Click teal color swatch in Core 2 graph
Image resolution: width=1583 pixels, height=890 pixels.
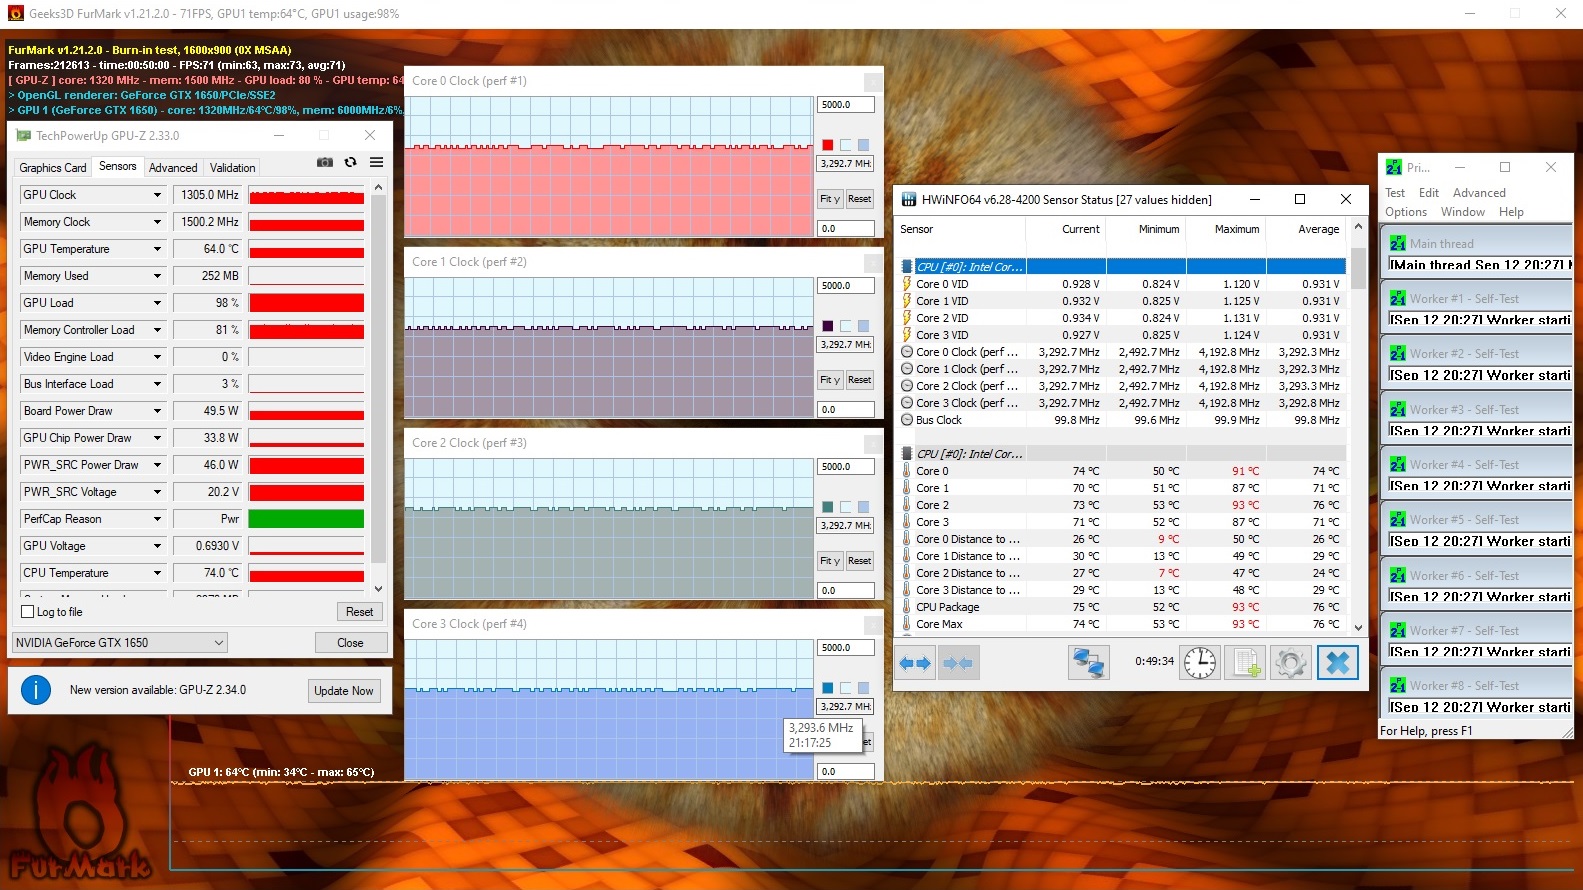click(x=828, y=507)
